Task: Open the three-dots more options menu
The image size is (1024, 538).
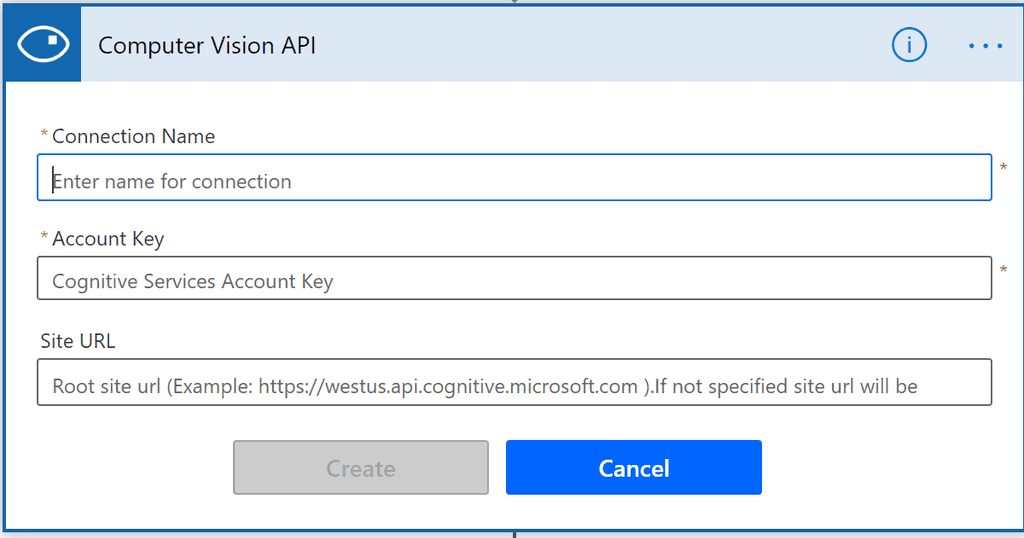Action: coord(985,46)
